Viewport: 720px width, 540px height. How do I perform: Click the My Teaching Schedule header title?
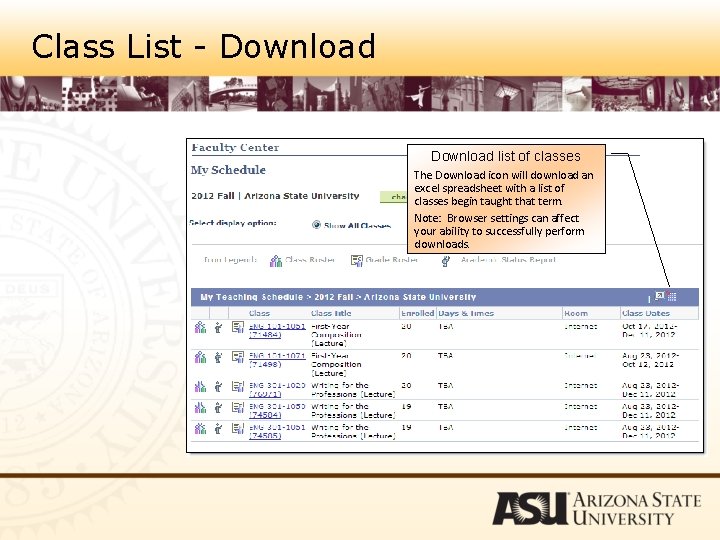click(338, 297)
